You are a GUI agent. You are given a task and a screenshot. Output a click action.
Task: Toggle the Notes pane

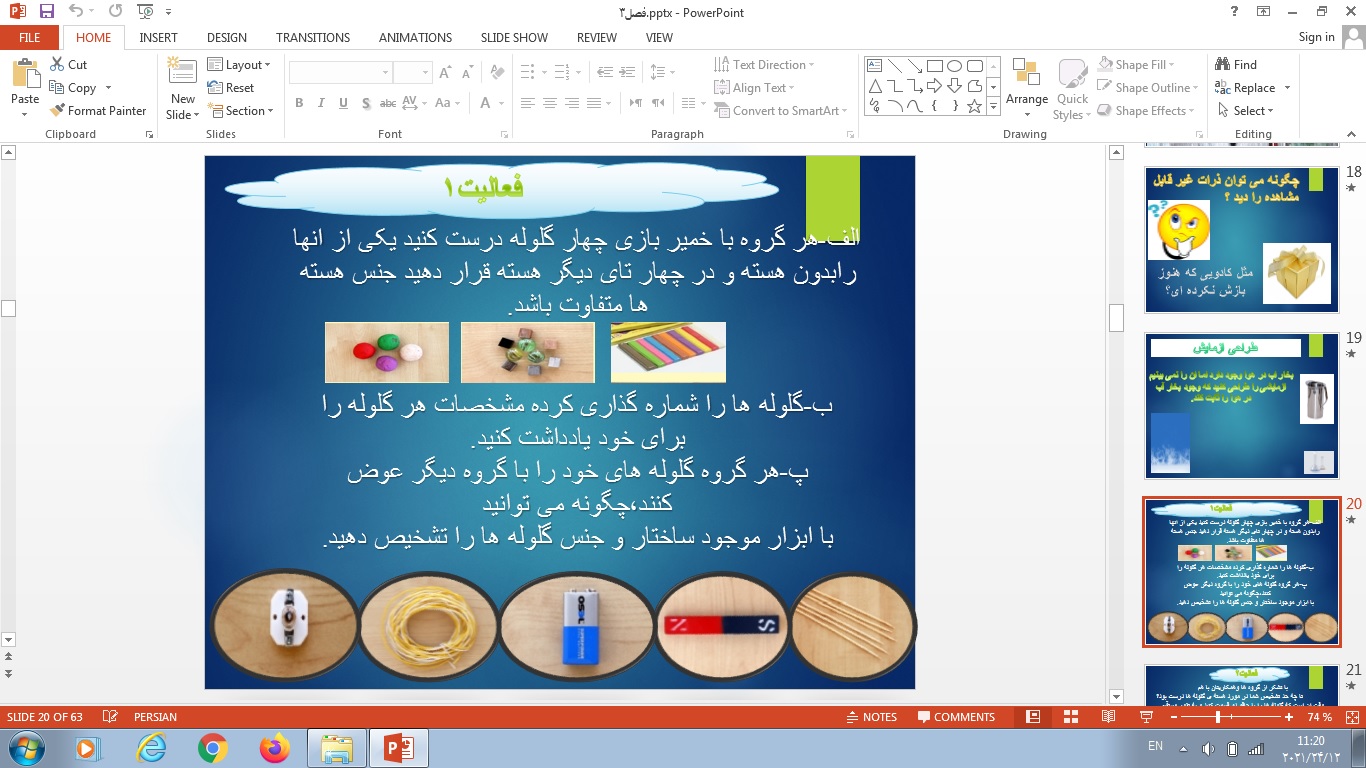tap(871, 717)
